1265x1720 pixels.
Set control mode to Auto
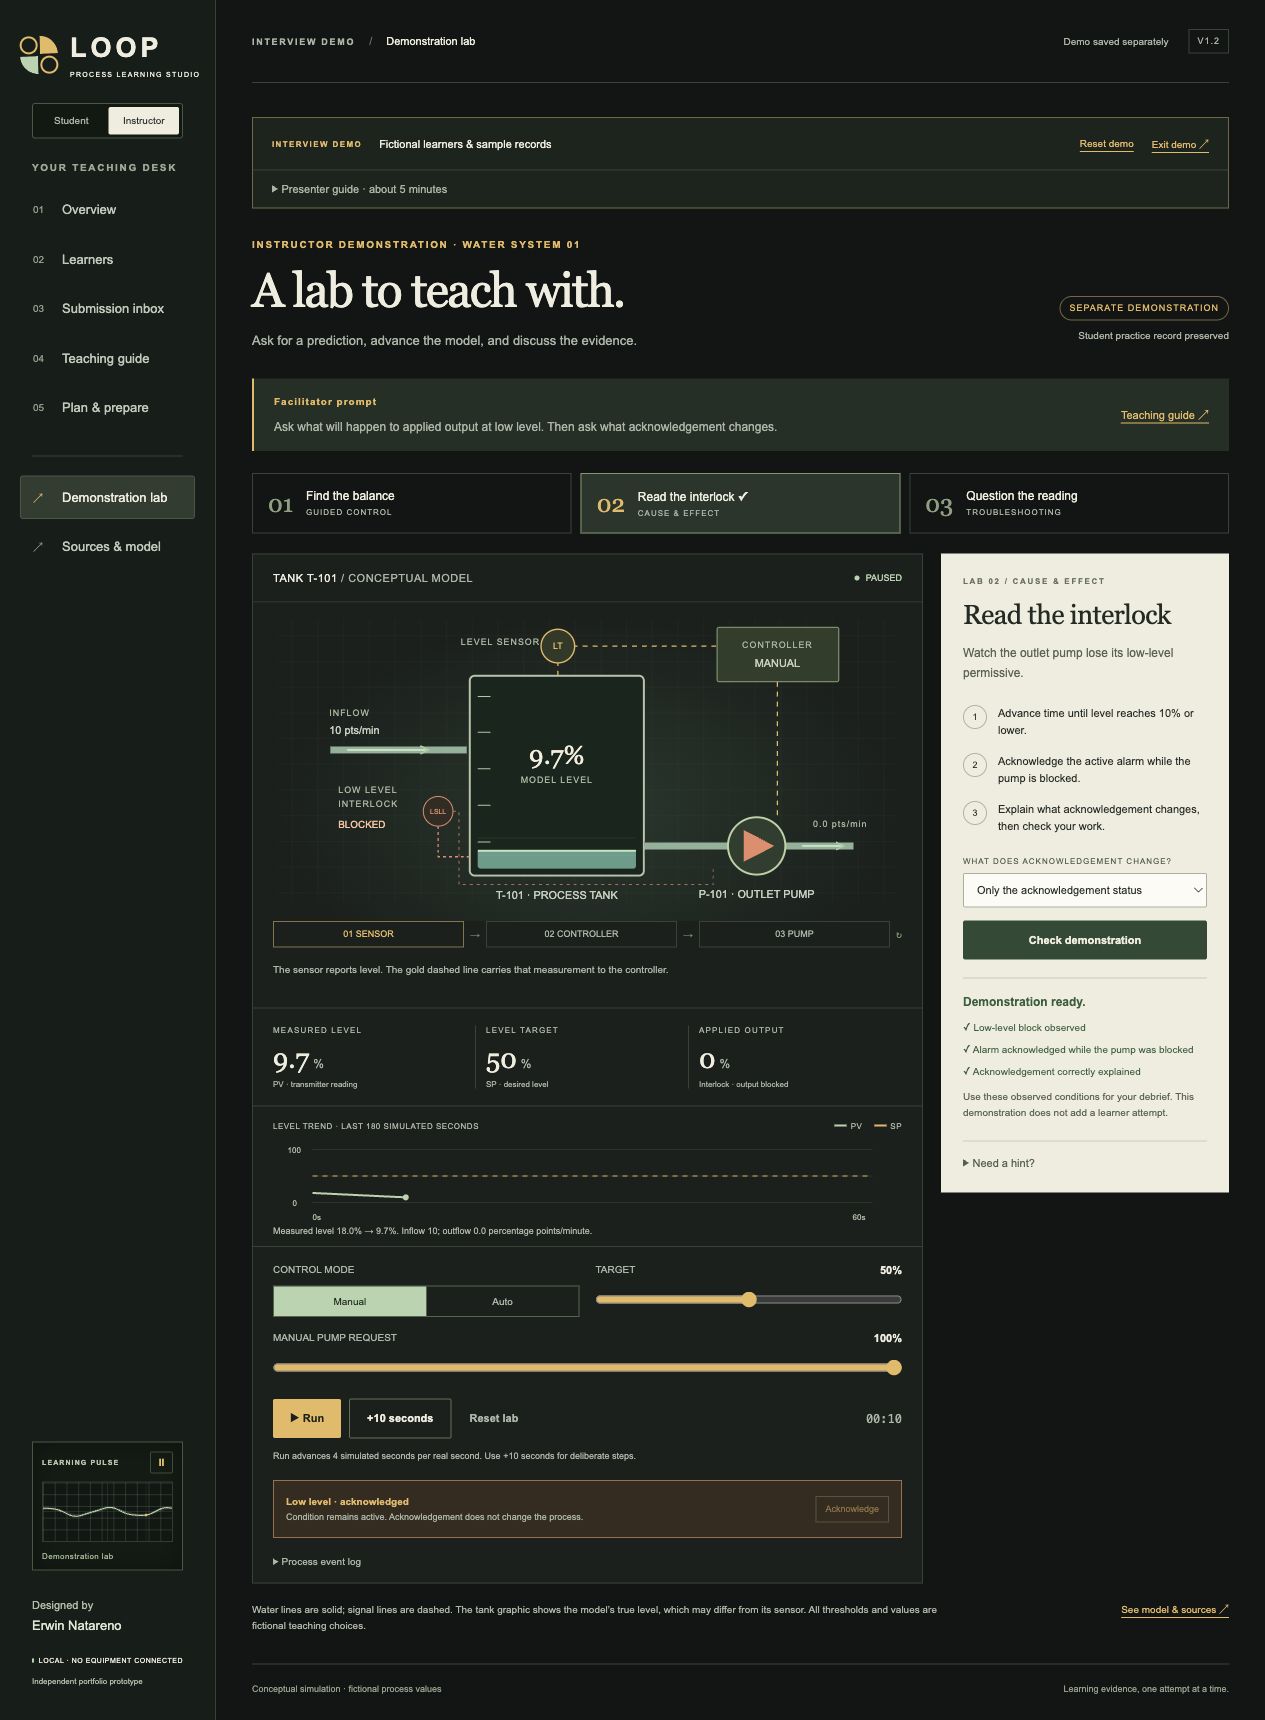(x=502, y=1301)
